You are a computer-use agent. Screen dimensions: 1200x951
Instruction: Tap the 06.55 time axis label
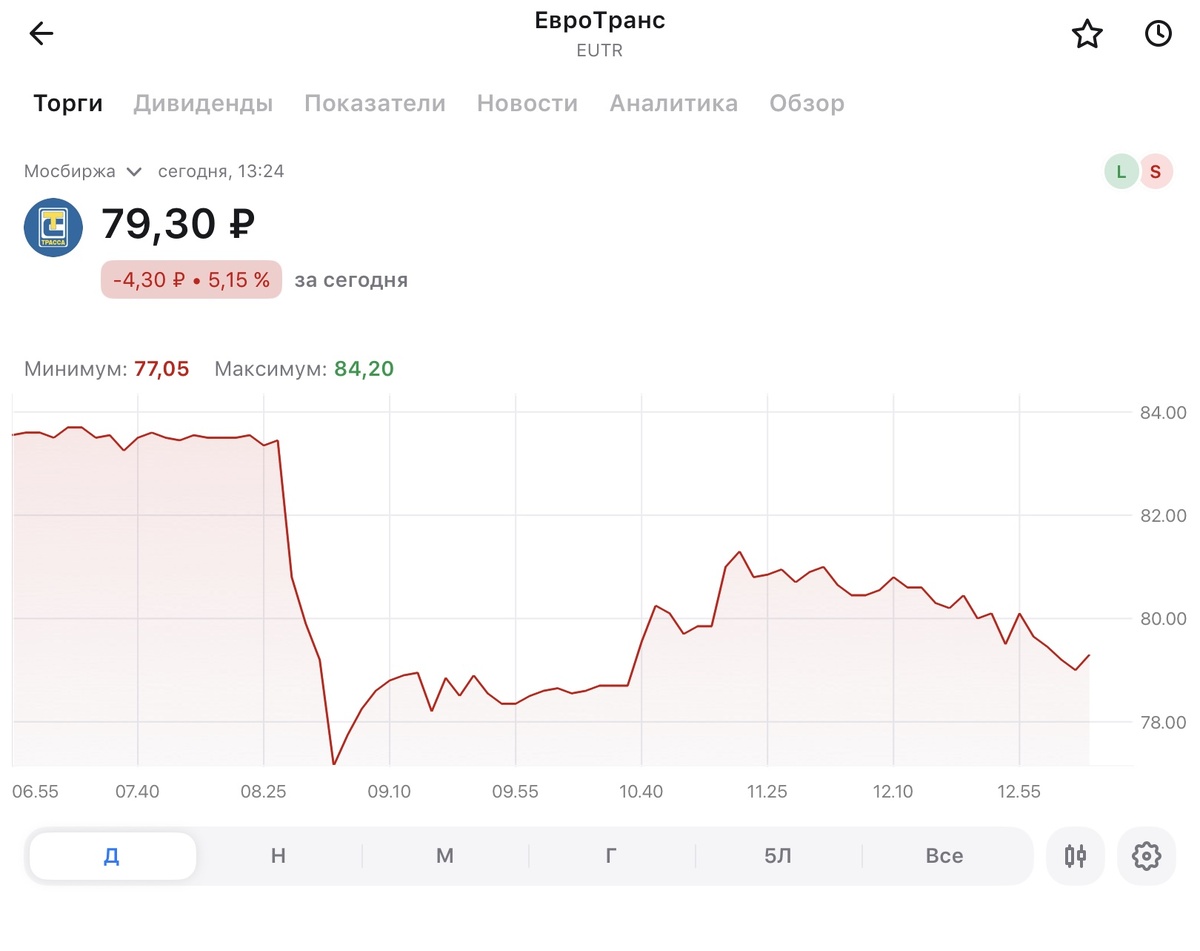(35, 792)
